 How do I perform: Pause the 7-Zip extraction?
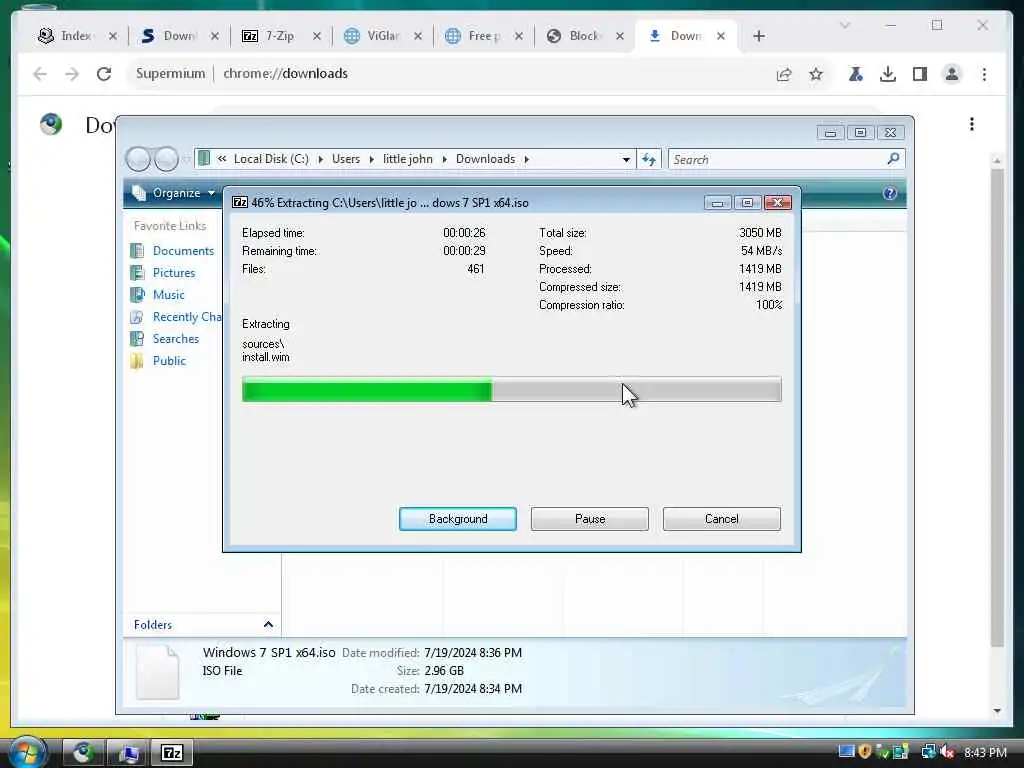click(590, 519)
